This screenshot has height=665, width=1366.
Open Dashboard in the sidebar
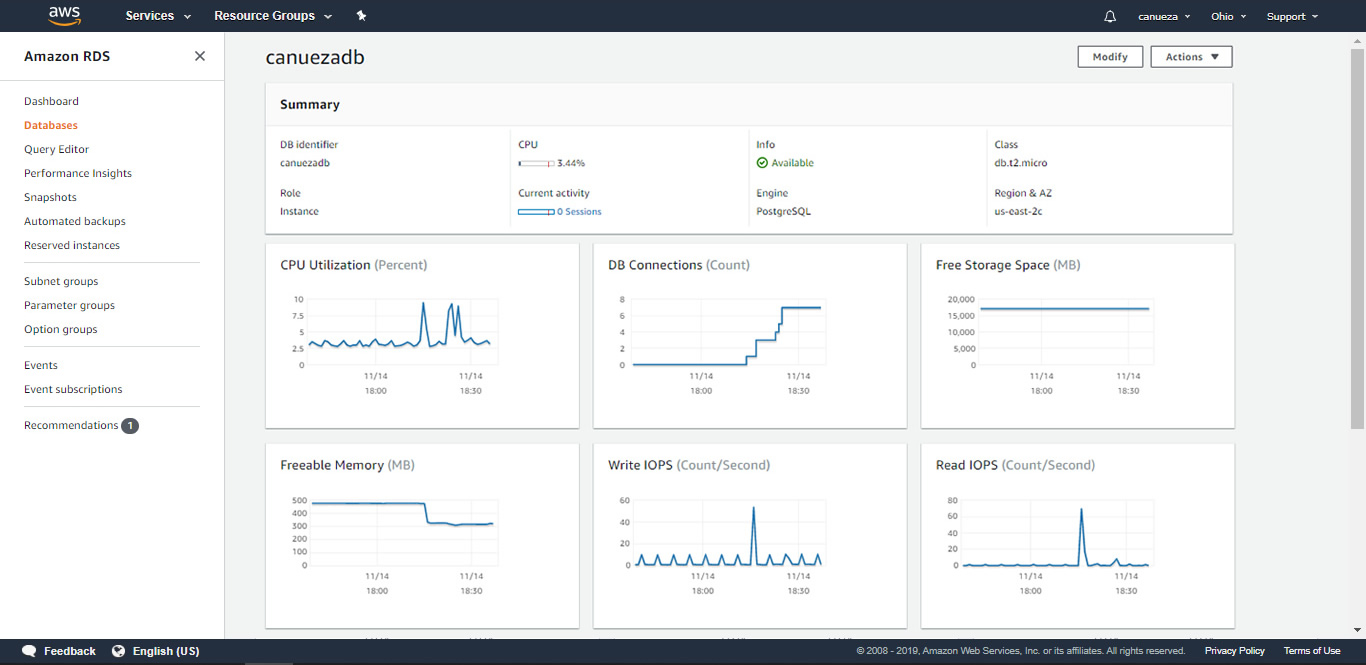(51, 101)
